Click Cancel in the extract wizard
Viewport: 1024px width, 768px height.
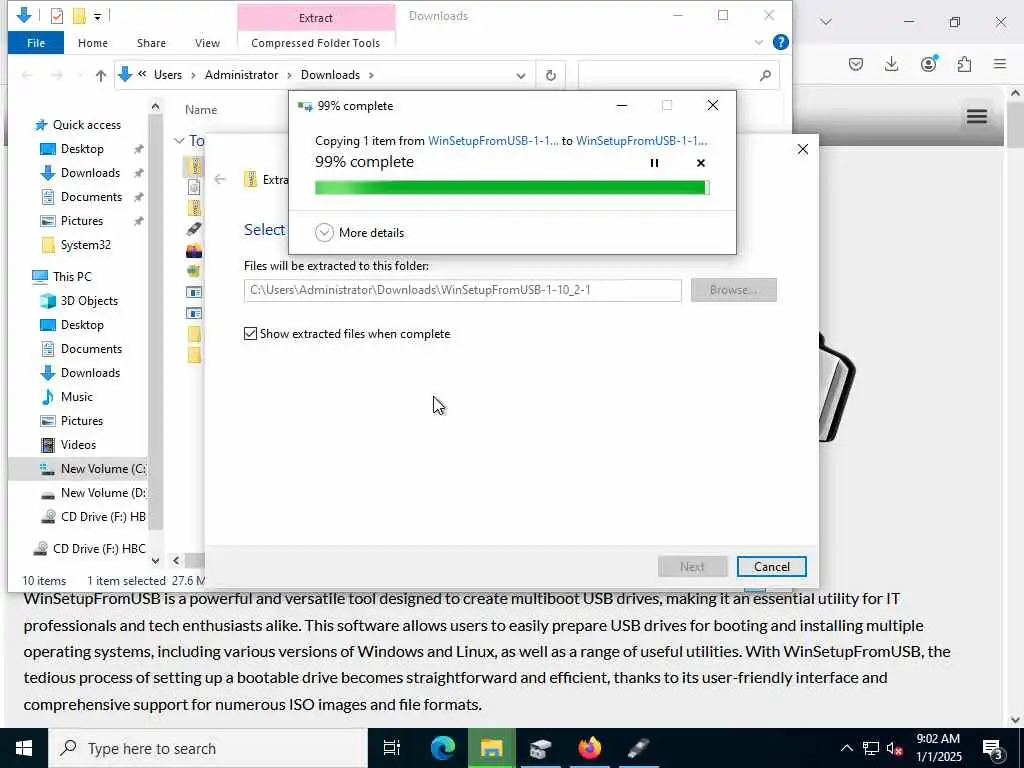click(771, 567)
